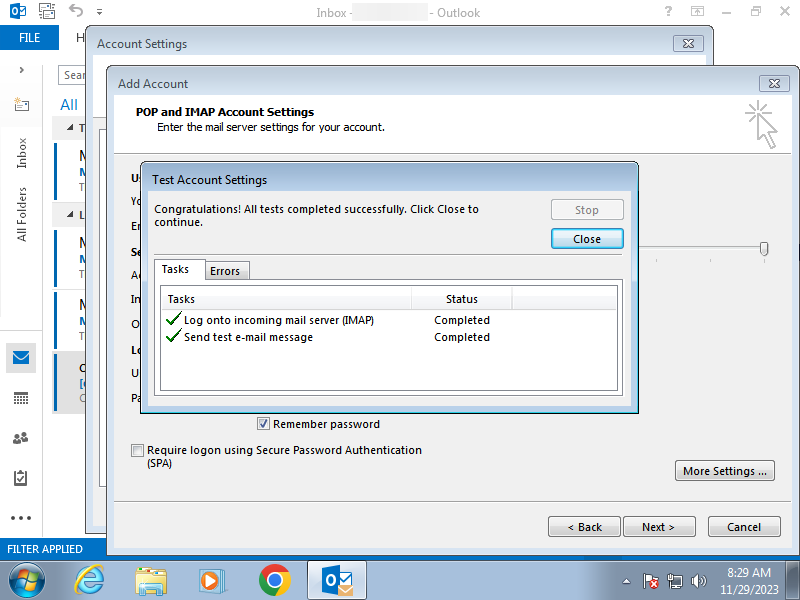Open the Mail view in navigation bar
800x600 pixels.
click(x=21, y=358)
